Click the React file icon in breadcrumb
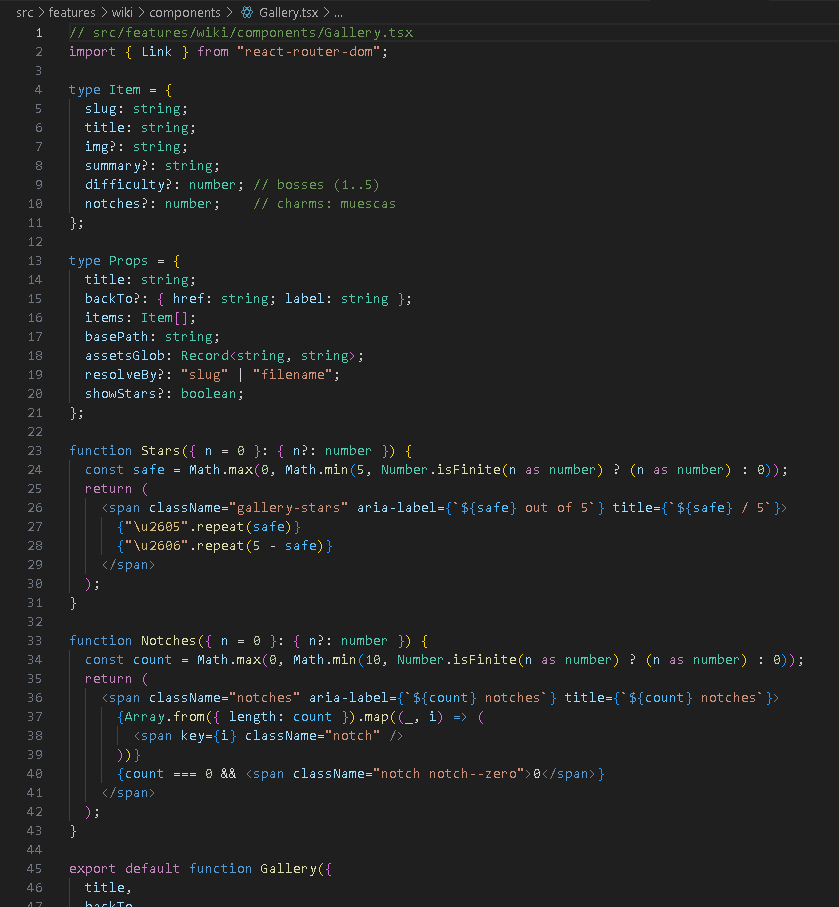The width and height of the screenshot is (839, 907). 246,13
